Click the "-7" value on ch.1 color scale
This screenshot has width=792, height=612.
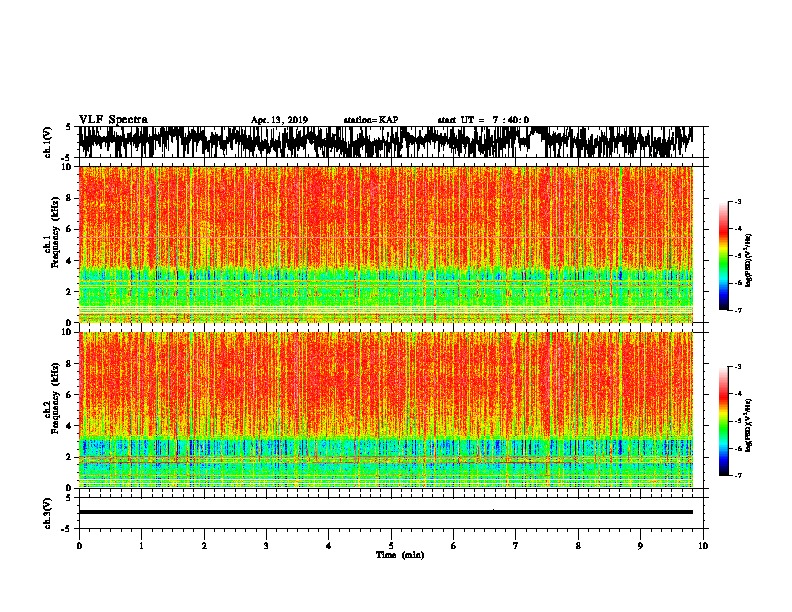coord(738,310)
